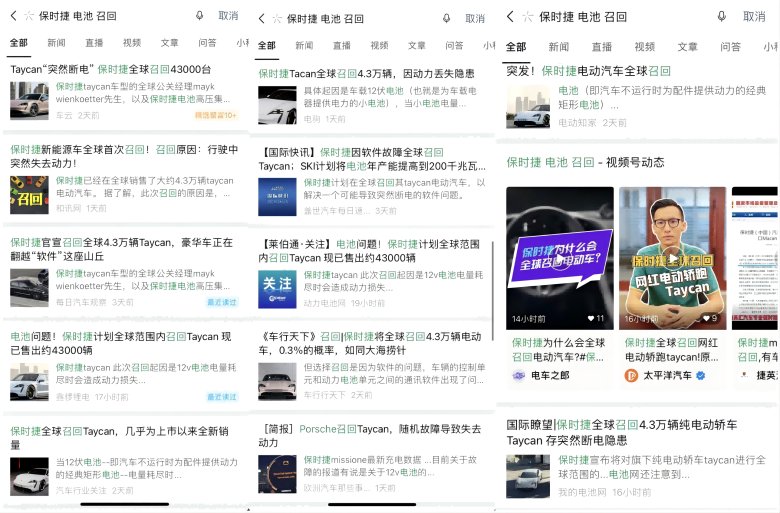The height and width of the screenshot is (513, 780).
Task: Click the 太平洋汽车 account avatar icon
Action: 631,376
